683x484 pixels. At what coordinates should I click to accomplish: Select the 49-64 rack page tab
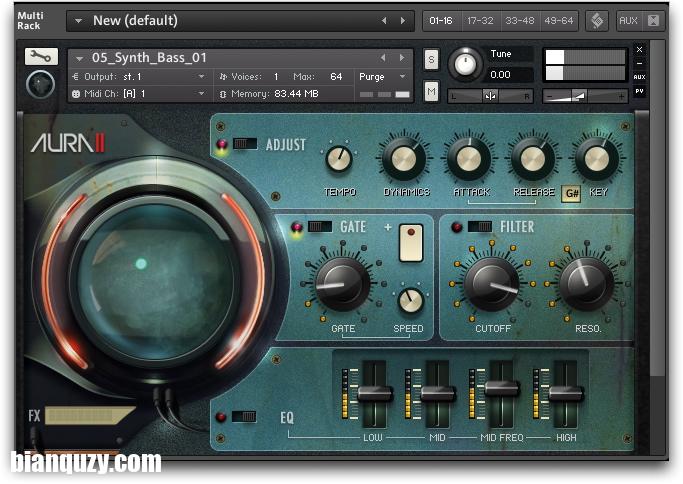click(557, 20)
